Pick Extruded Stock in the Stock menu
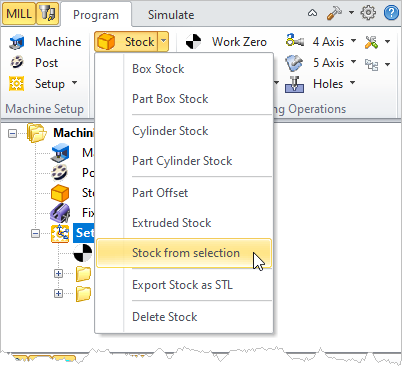The image size is (402, 374). coord(184,223)
